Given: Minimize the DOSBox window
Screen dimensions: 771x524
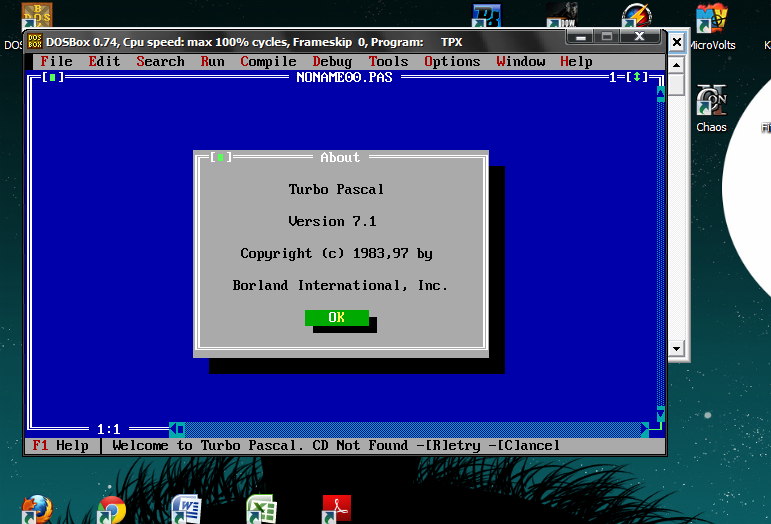Looking at the screenshot, I should tap(580, 37).
